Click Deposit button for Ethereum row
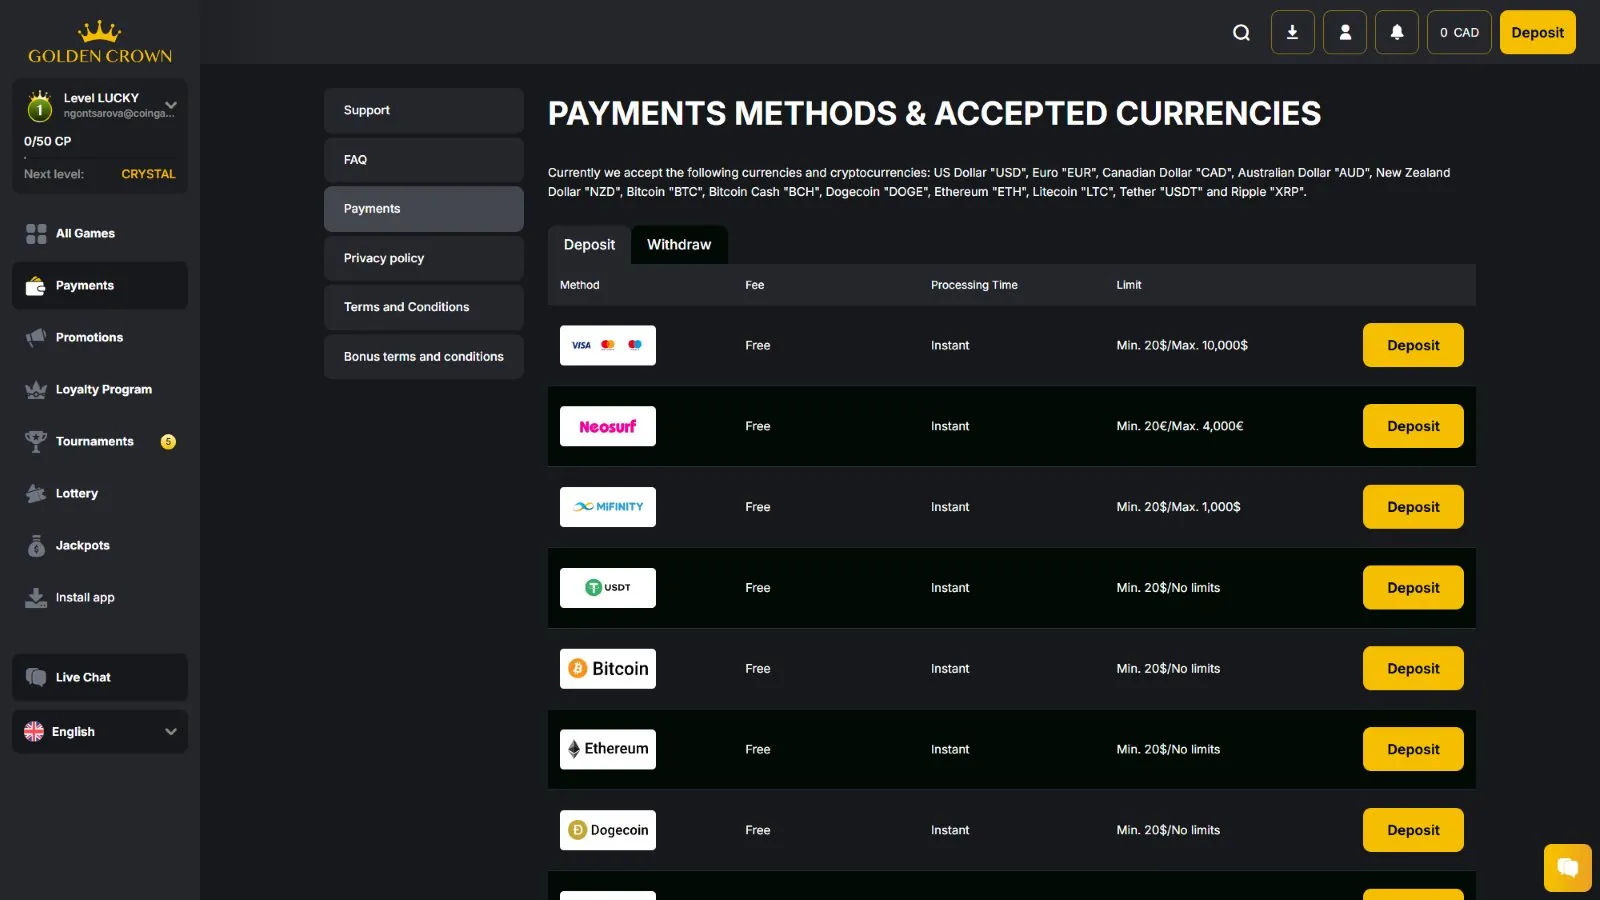The height and width of the screenshot is (900, 1600). pyautogui.click(x=1412, y=750)
